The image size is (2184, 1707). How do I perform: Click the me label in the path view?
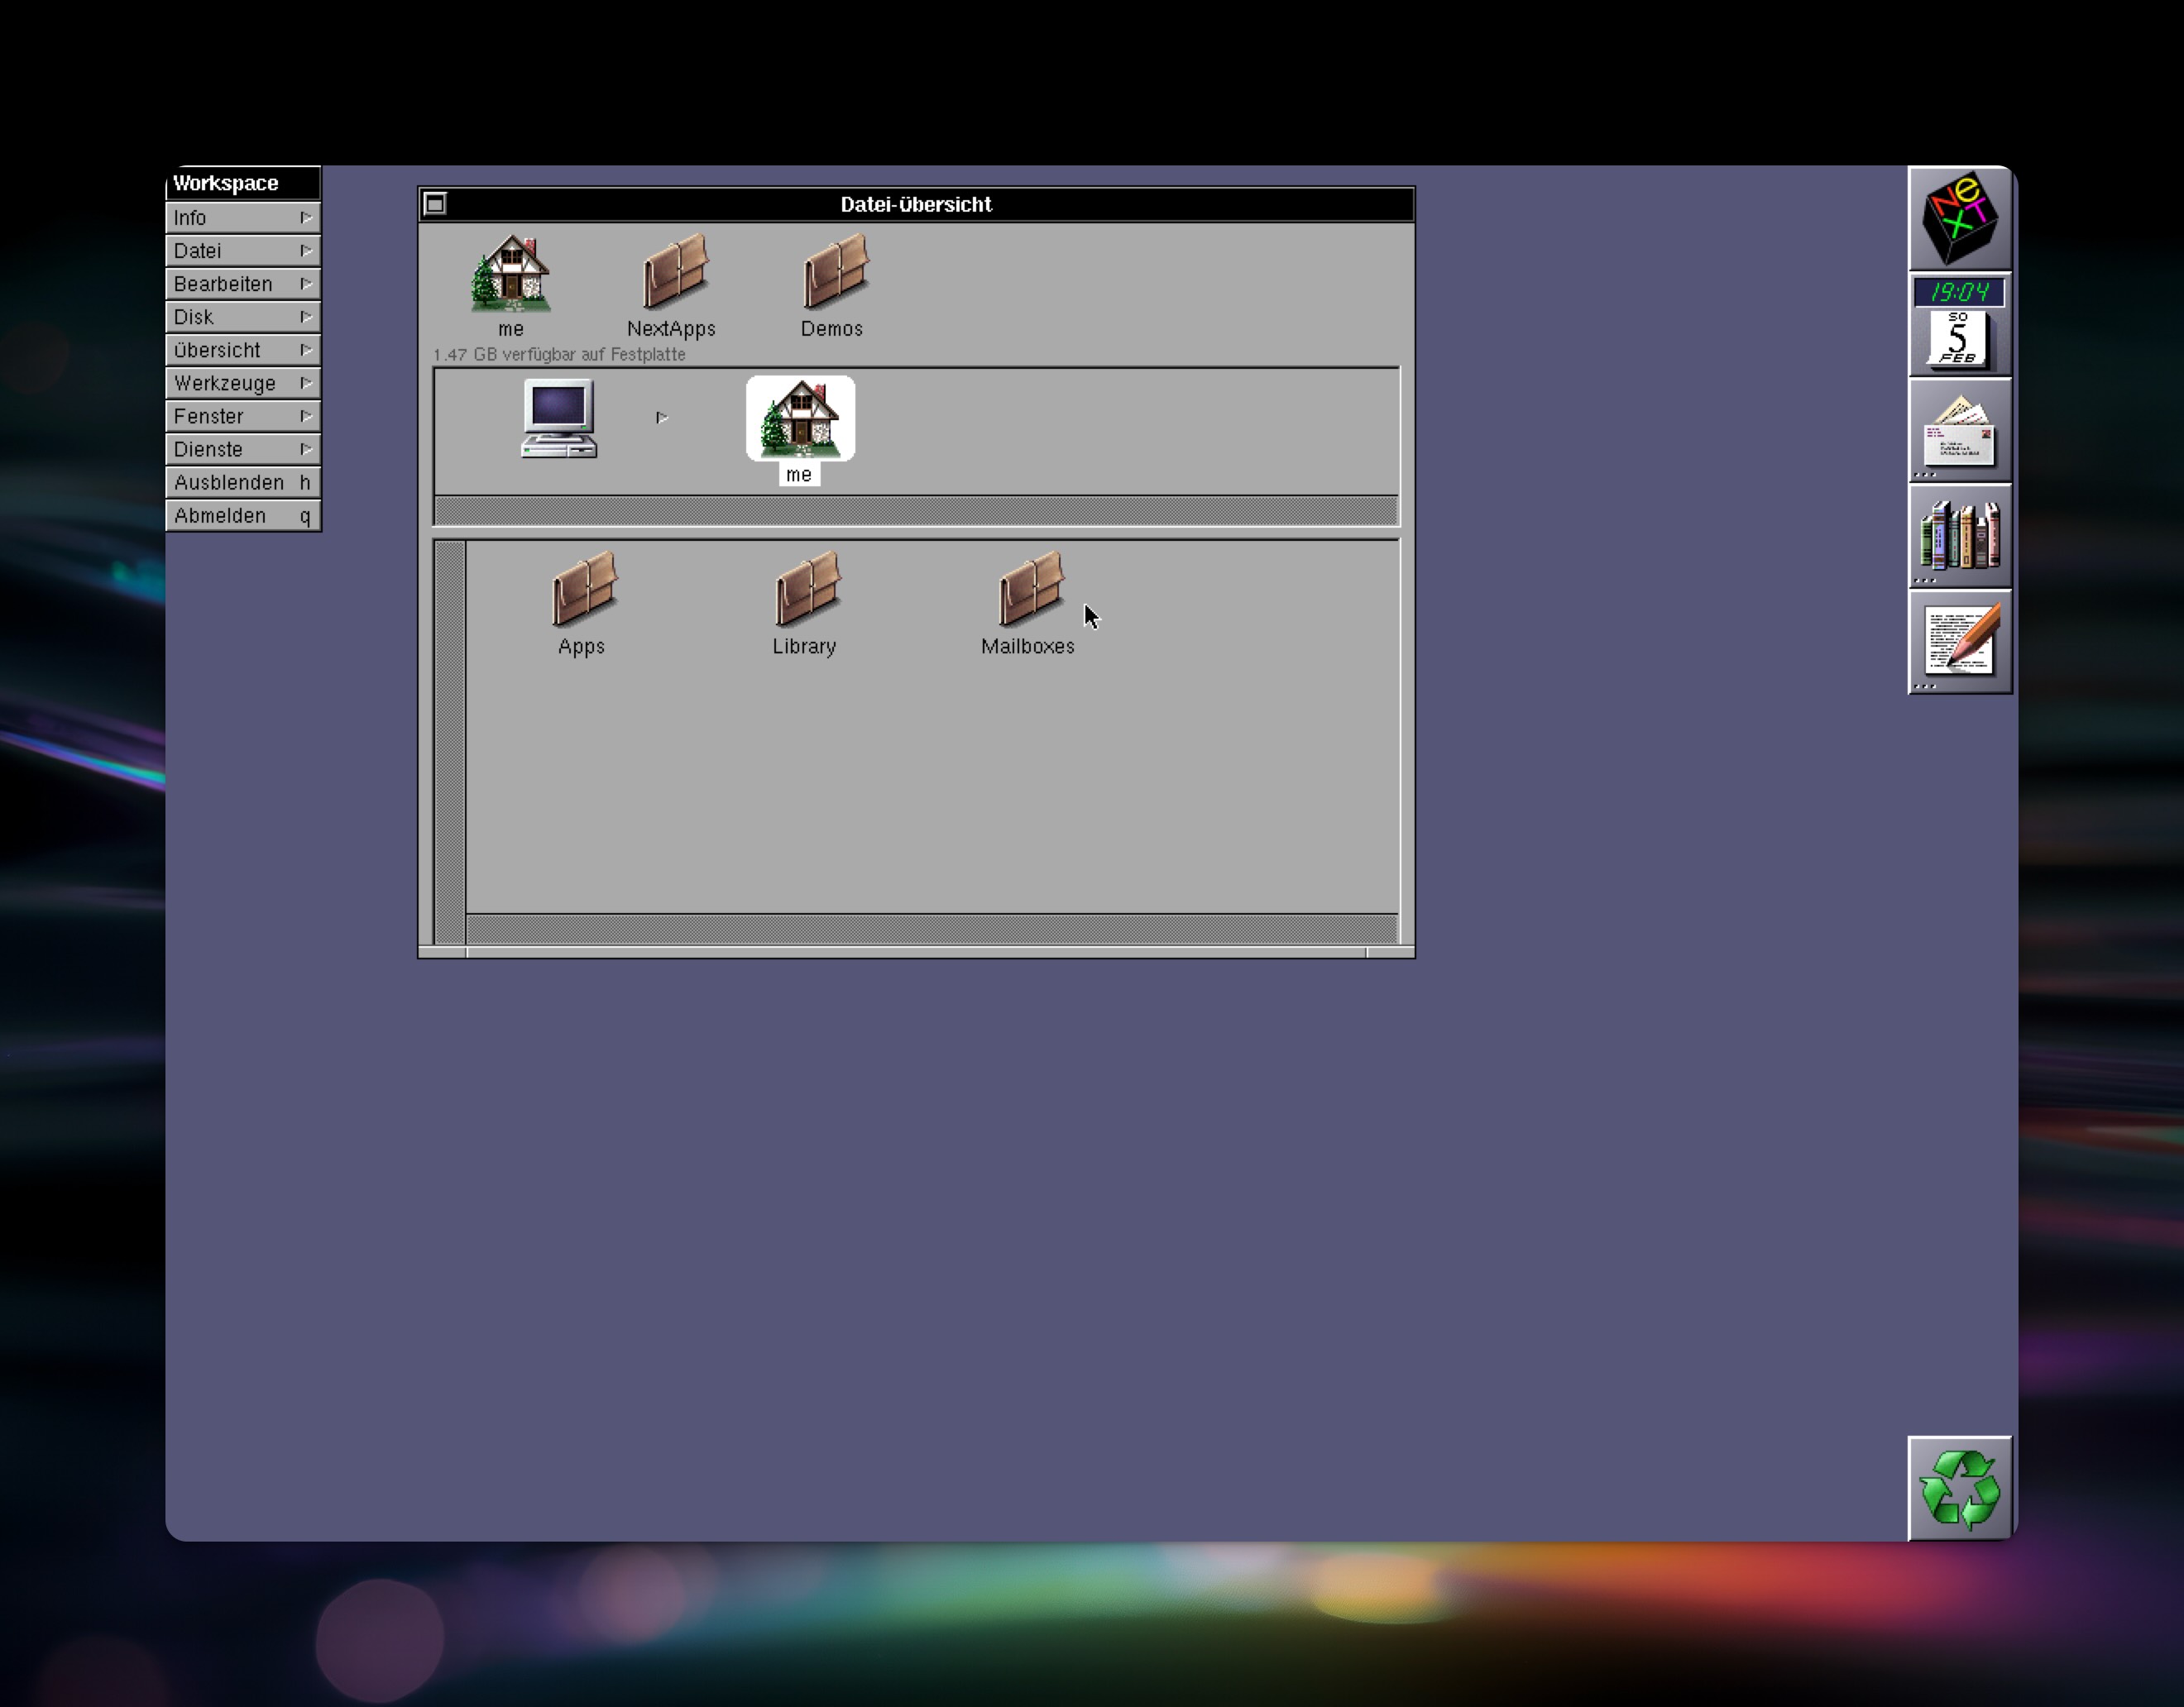pos(799,475)
